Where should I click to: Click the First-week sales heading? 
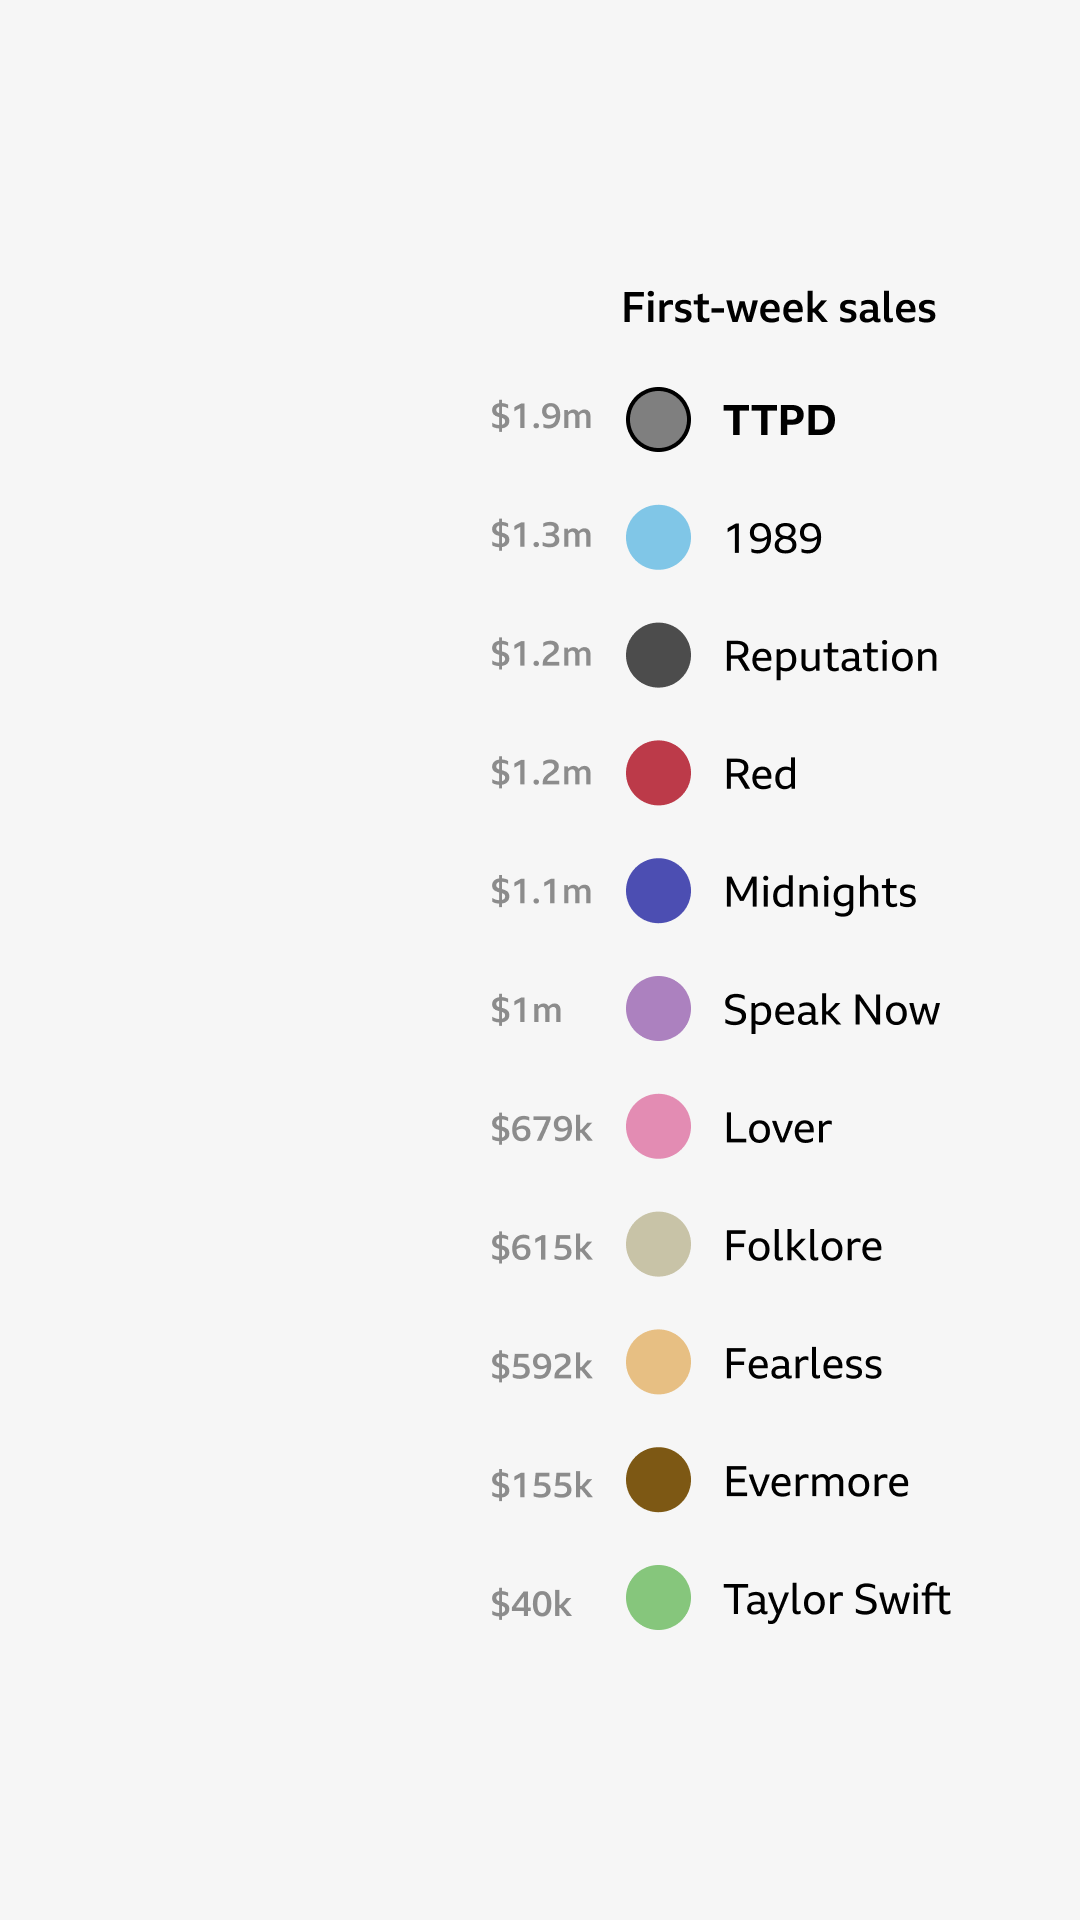tap(778, 308)
